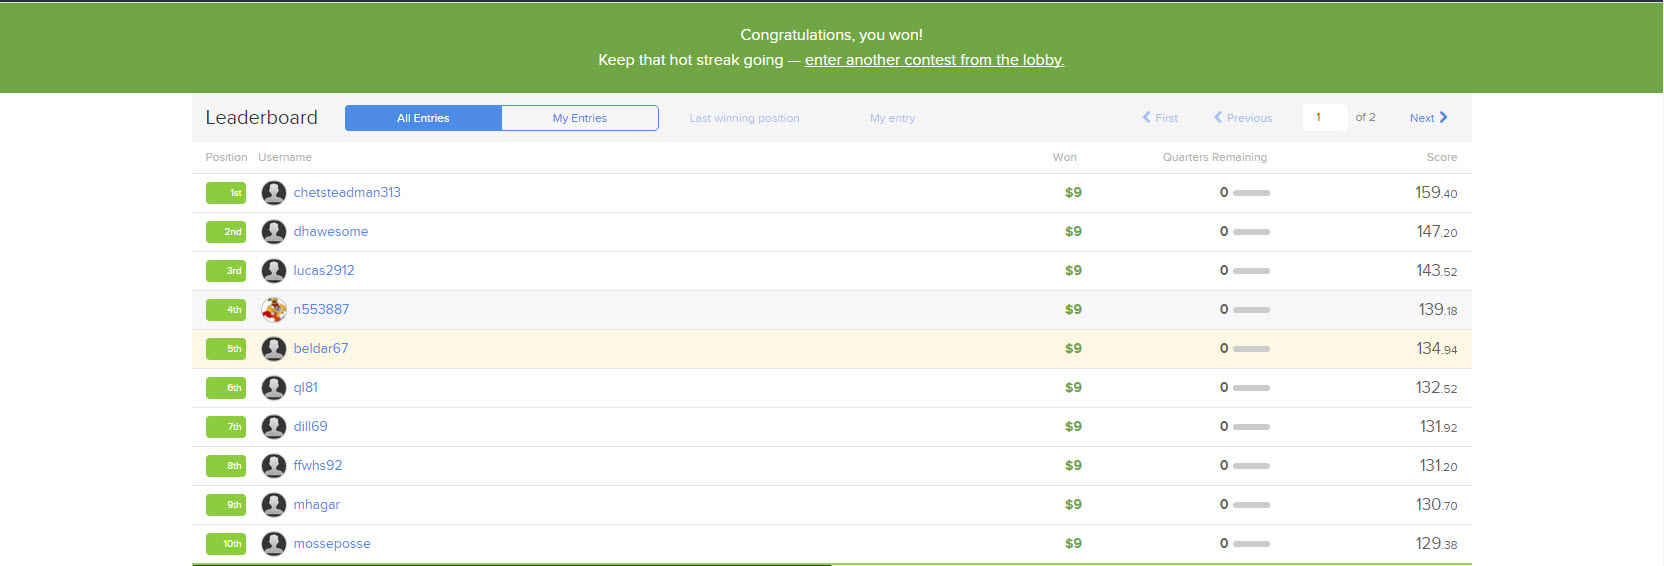
Task: Click score 139.18 for n553887
Action: coord(1438,310)
